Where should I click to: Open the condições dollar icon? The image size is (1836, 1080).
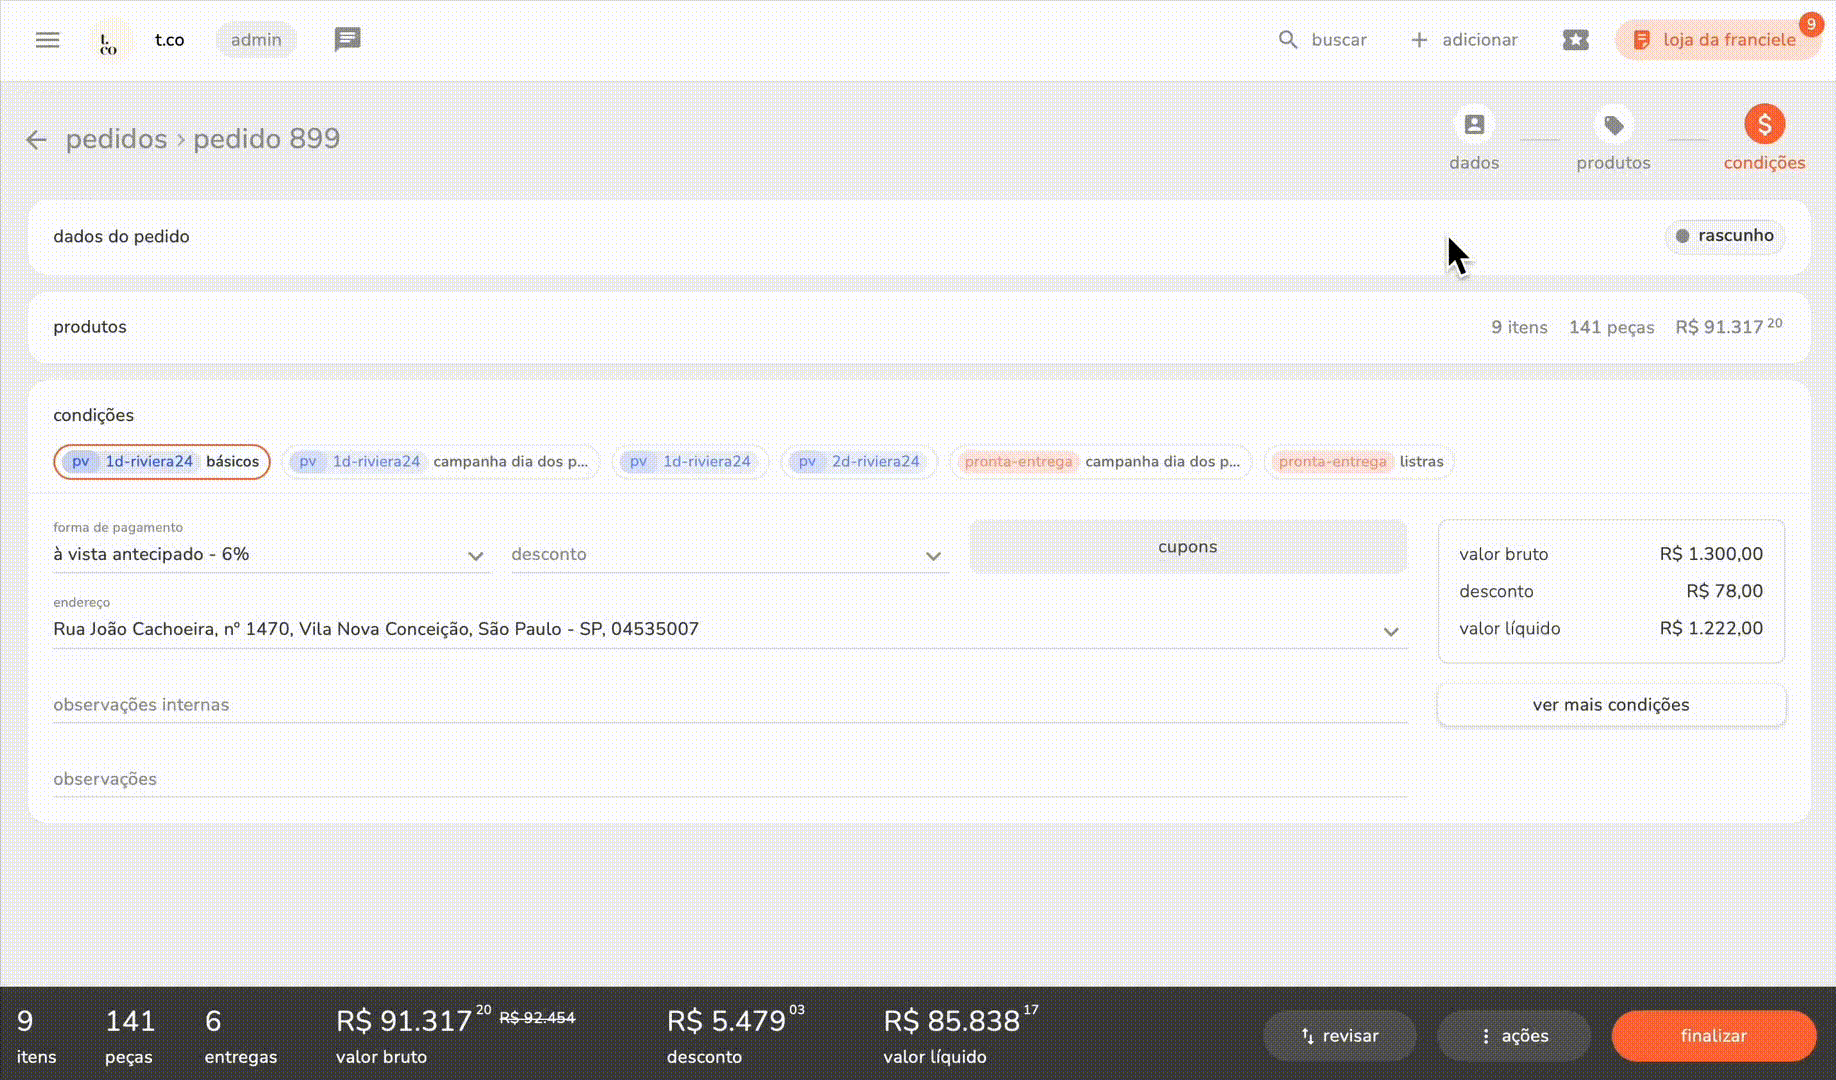pyautogui.click(x=1764, y=124)
